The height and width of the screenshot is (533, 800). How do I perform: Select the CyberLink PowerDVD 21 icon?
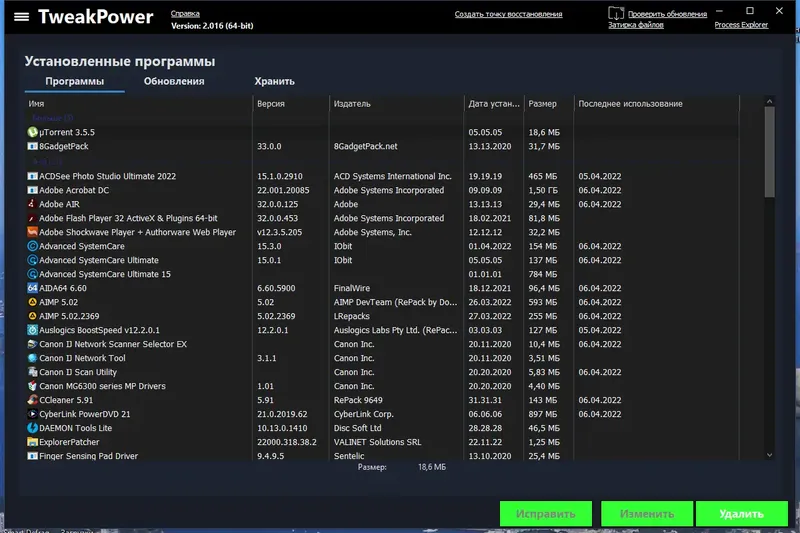(x=32, y=414)
